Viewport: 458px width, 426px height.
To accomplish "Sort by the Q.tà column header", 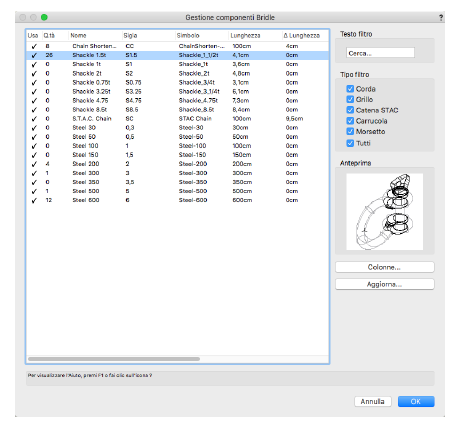I will 49,35.
